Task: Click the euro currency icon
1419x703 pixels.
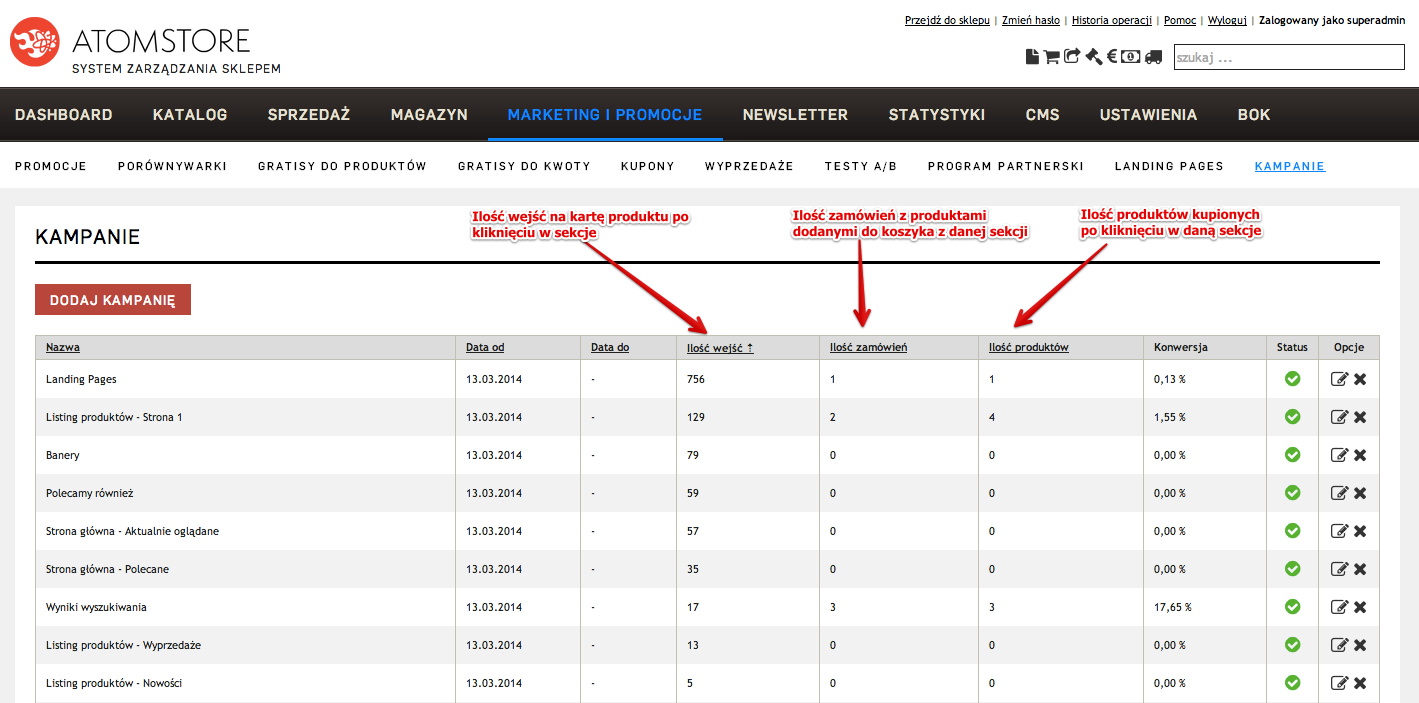Action: pyautogui.click(x=1111, y=57)
